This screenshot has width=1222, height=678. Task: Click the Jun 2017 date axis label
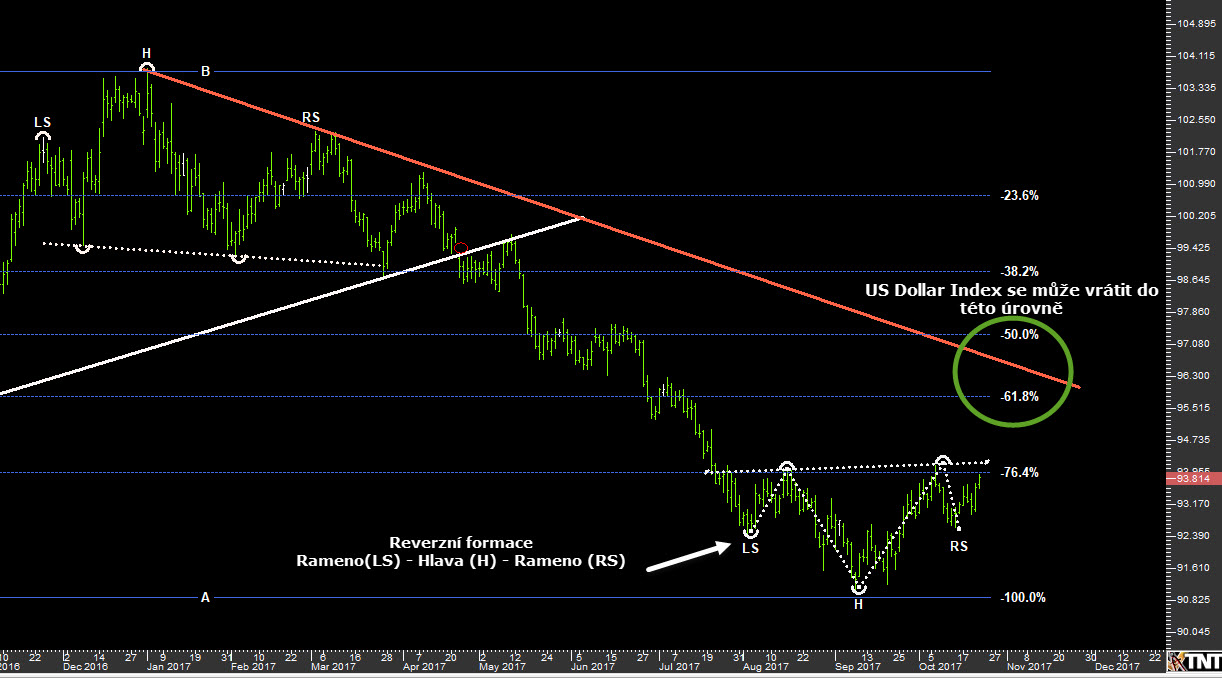click(594, 666)
